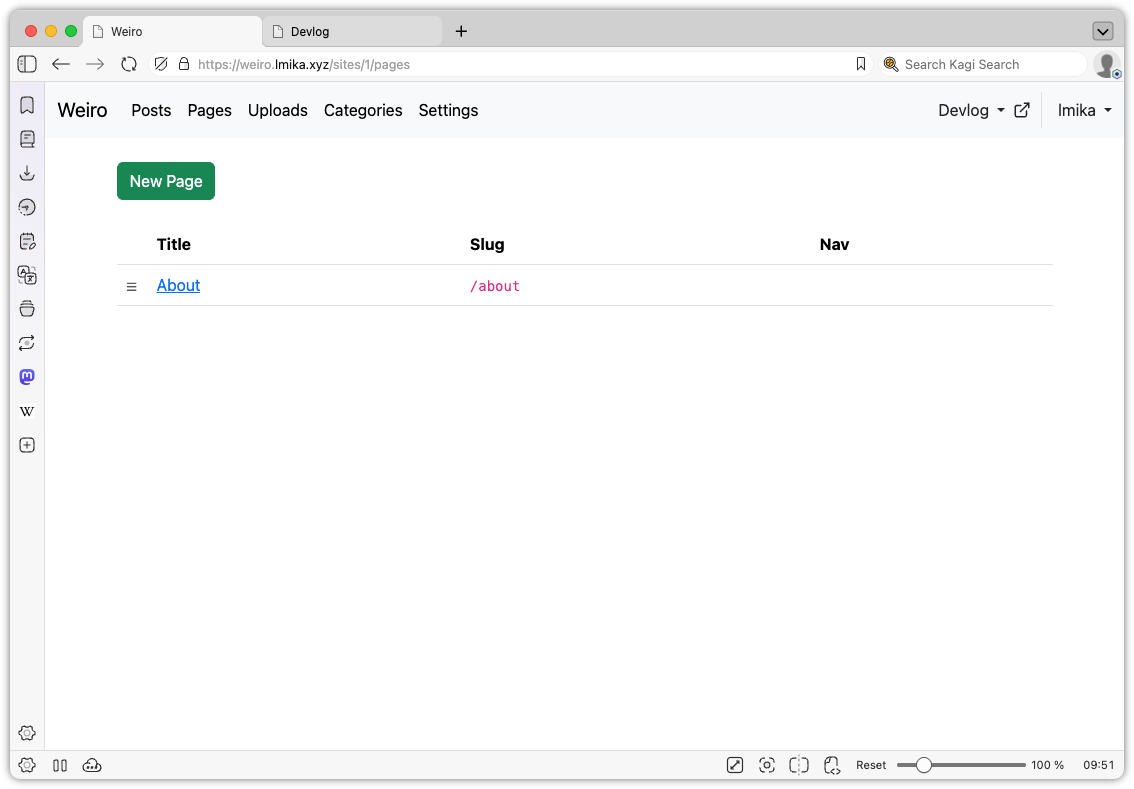Open the Mastodon web panel
Image resolution: width=1134 pixels, height=789 pixels.
(27, 377)
